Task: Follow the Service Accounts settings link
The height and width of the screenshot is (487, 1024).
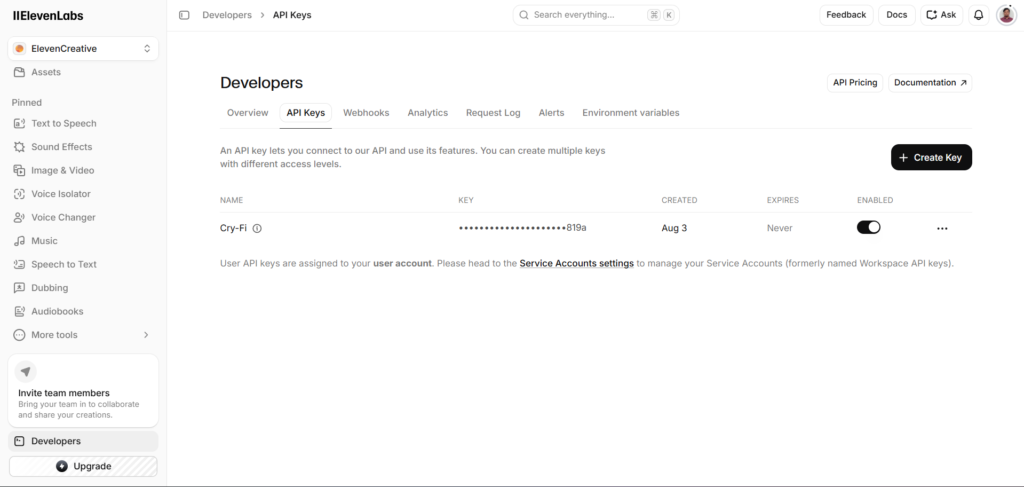Action: [577, 264]
